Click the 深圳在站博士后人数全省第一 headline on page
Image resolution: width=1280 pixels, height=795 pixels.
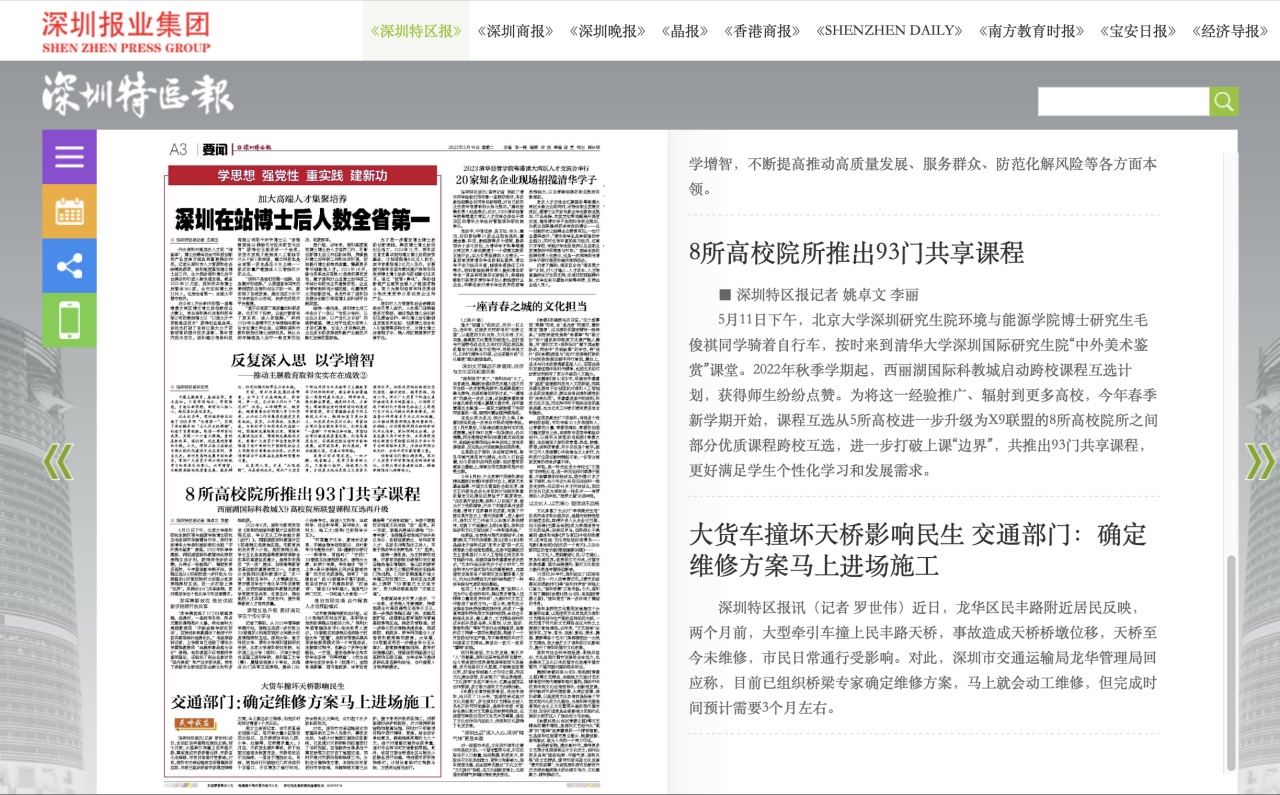[302, 216]
